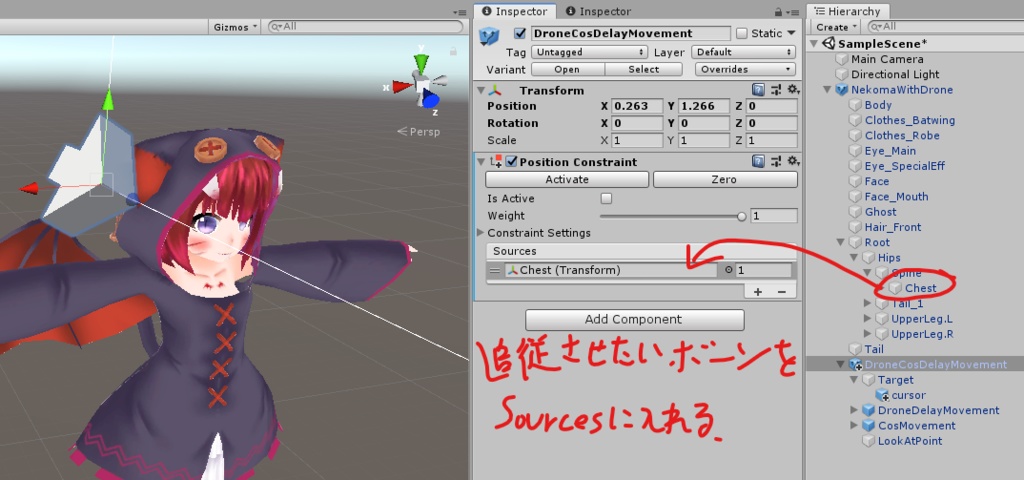Expand UpperLeg.L in Hierarchy
The image size is (1024, 480).
(867, 318)
